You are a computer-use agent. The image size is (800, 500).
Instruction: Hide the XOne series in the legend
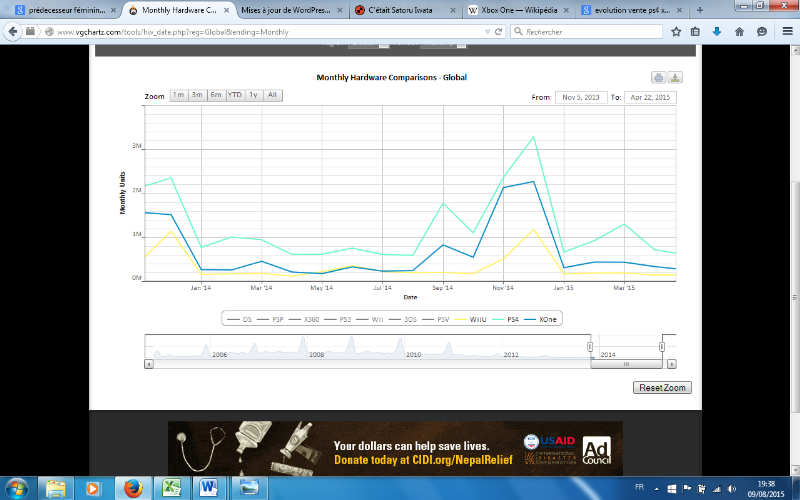(541, 319)
